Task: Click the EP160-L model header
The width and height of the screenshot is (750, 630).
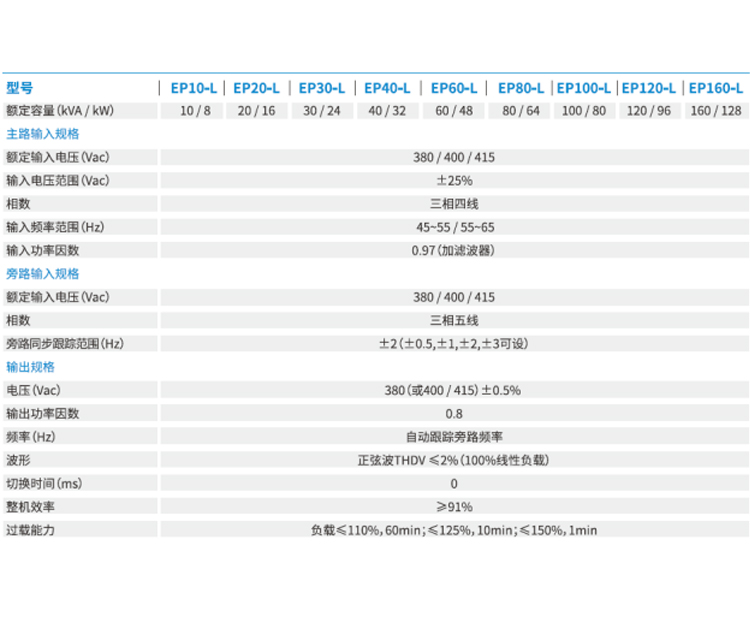Action: coord(716,88)
